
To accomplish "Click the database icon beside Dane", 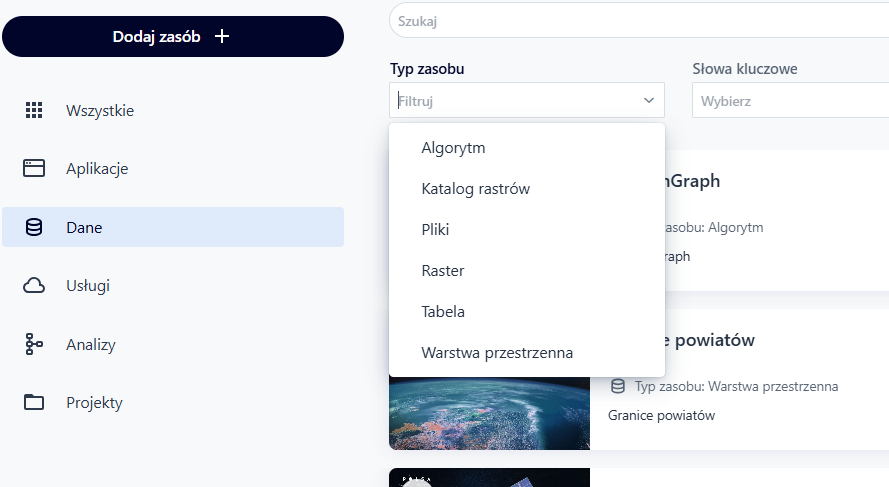I will tap(34, 227).
